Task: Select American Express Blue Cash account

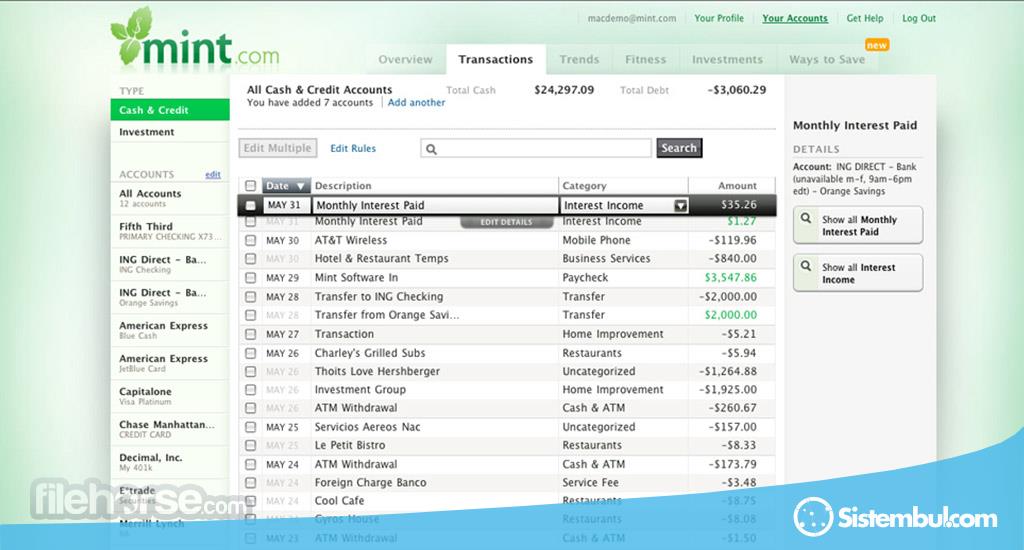Action: click(170, 330)
